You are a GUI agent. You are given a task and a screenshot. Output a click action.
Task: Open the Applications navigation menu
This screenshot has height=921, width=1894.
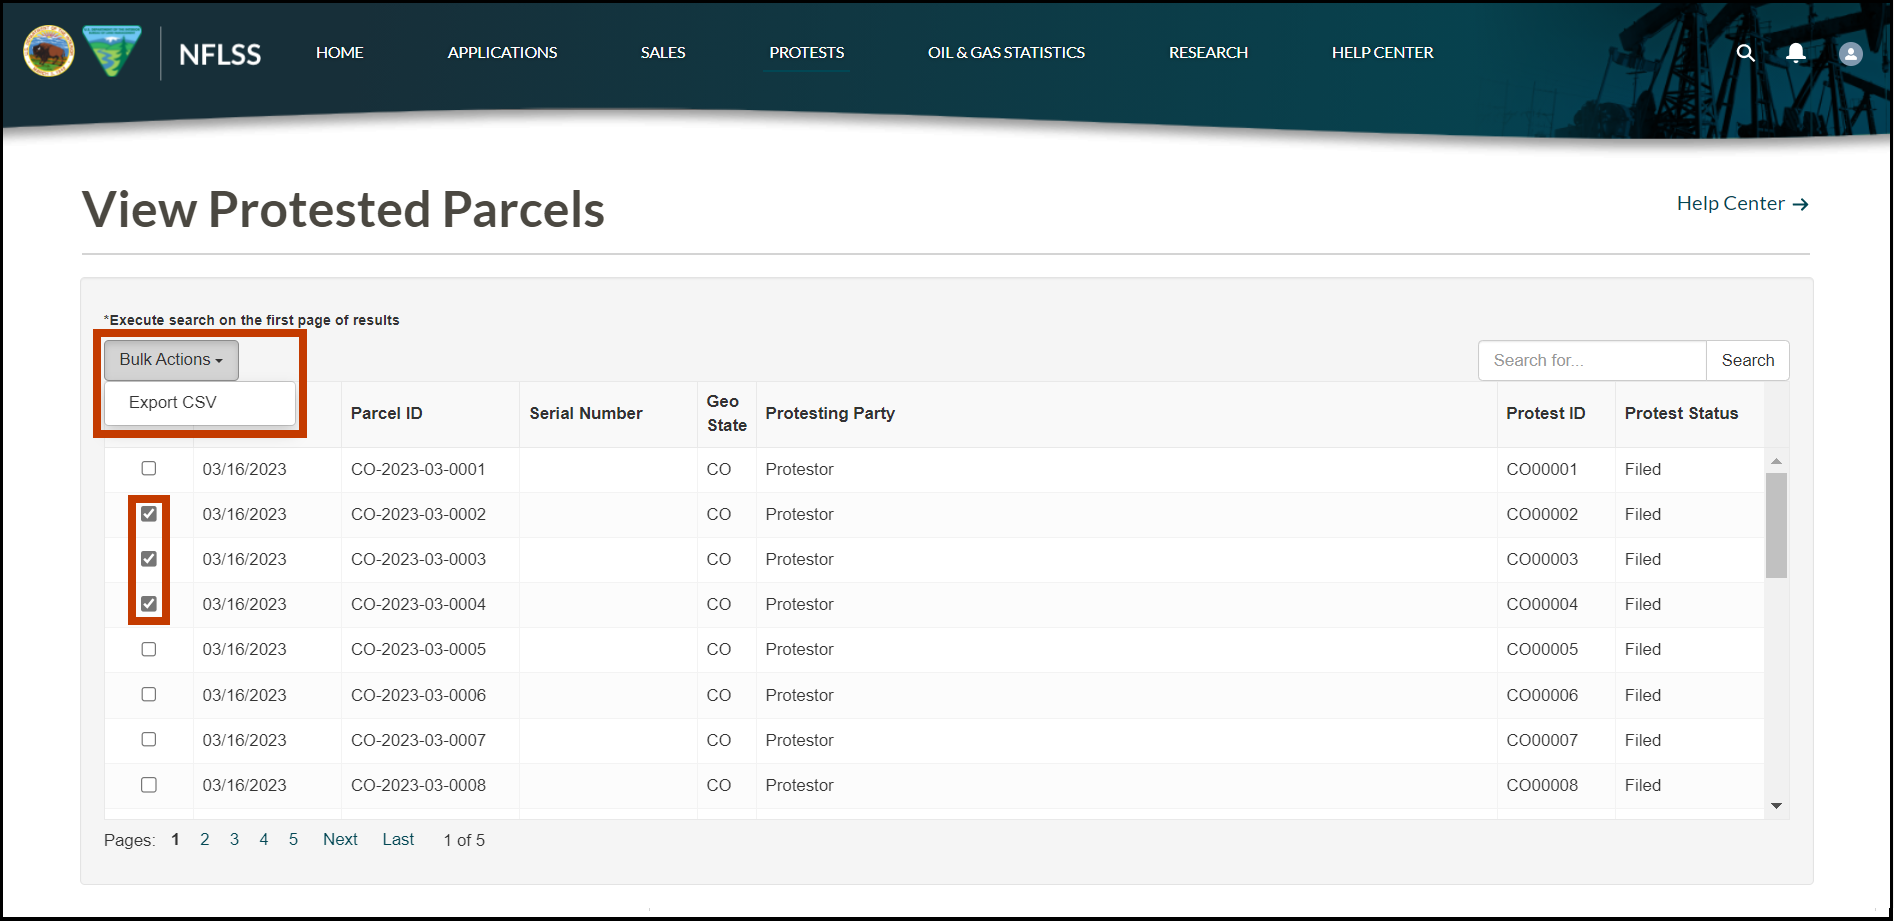pyautogui.click(x=502, y=53)
